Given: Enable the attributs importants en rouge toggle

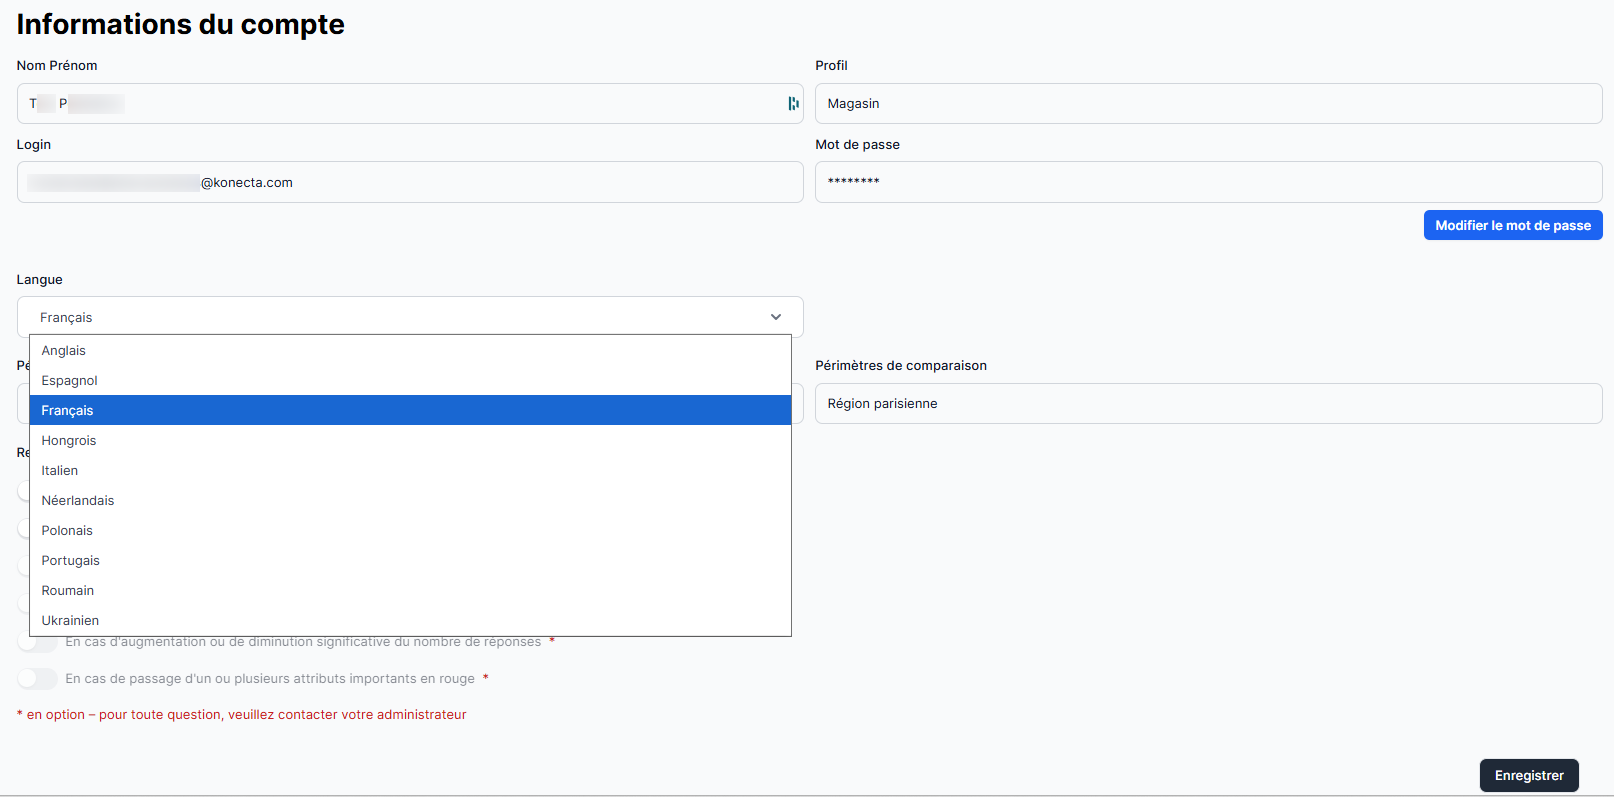Looking at the screenshot, I should pyautogui.click(x=37, y=679).
